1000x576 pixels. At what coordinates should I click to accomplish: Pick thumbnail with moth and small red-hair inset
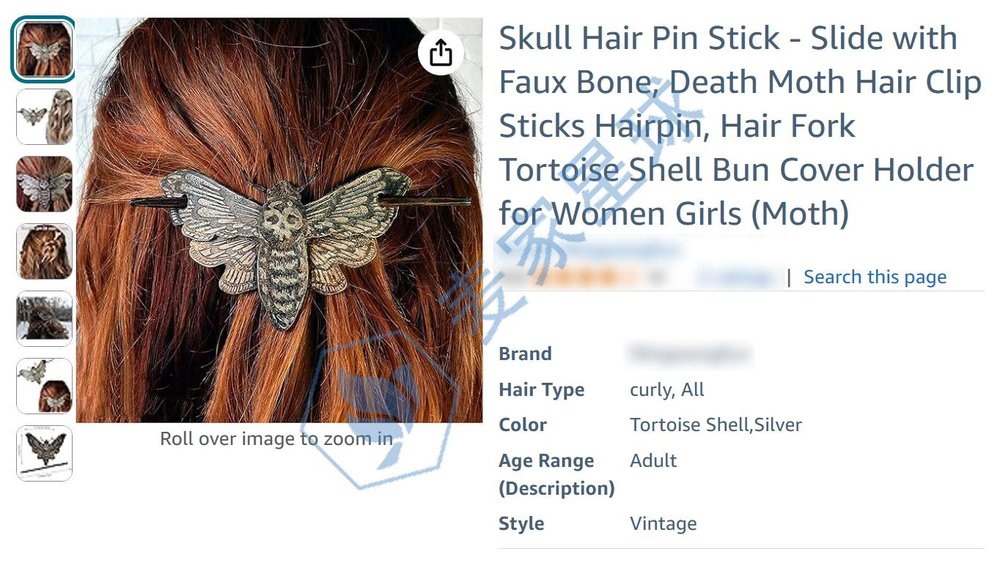point(44,386)
